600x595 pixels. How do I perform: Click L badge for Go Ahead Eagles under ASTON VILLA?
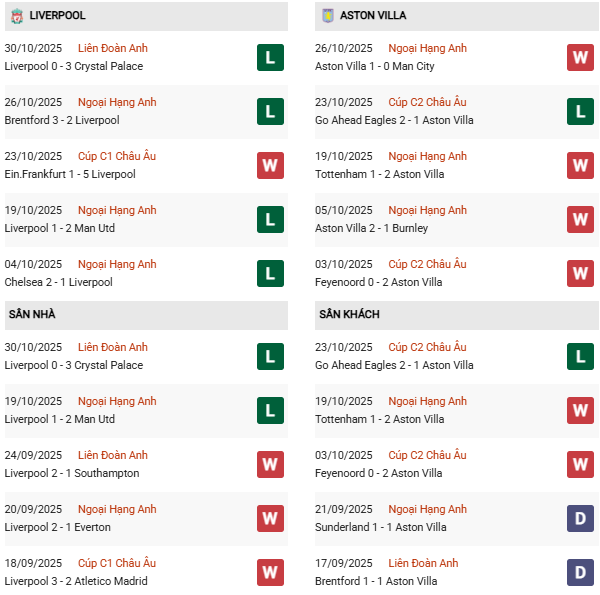580,112
